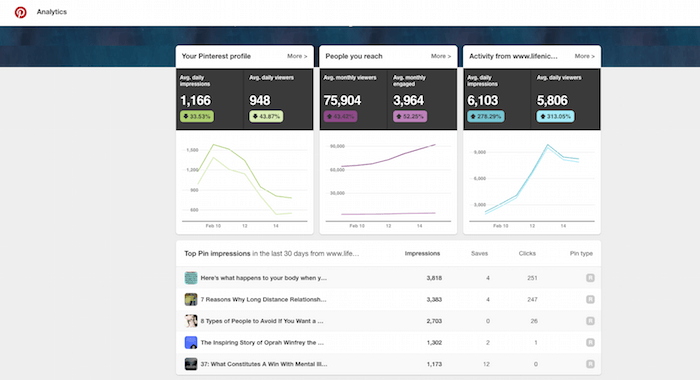This screenshot has width=700, height=380.
Task: Select the 278.29% impressions change badge
Action: (x=486, y=117)
